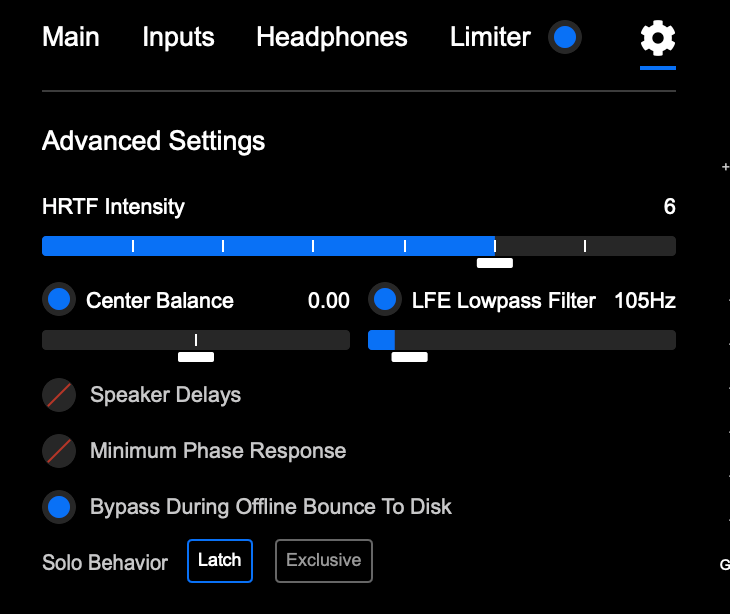The height and width of the screenshot is (614, 730).
Task: Open the settings gear tab
Action: coord(658,39)
